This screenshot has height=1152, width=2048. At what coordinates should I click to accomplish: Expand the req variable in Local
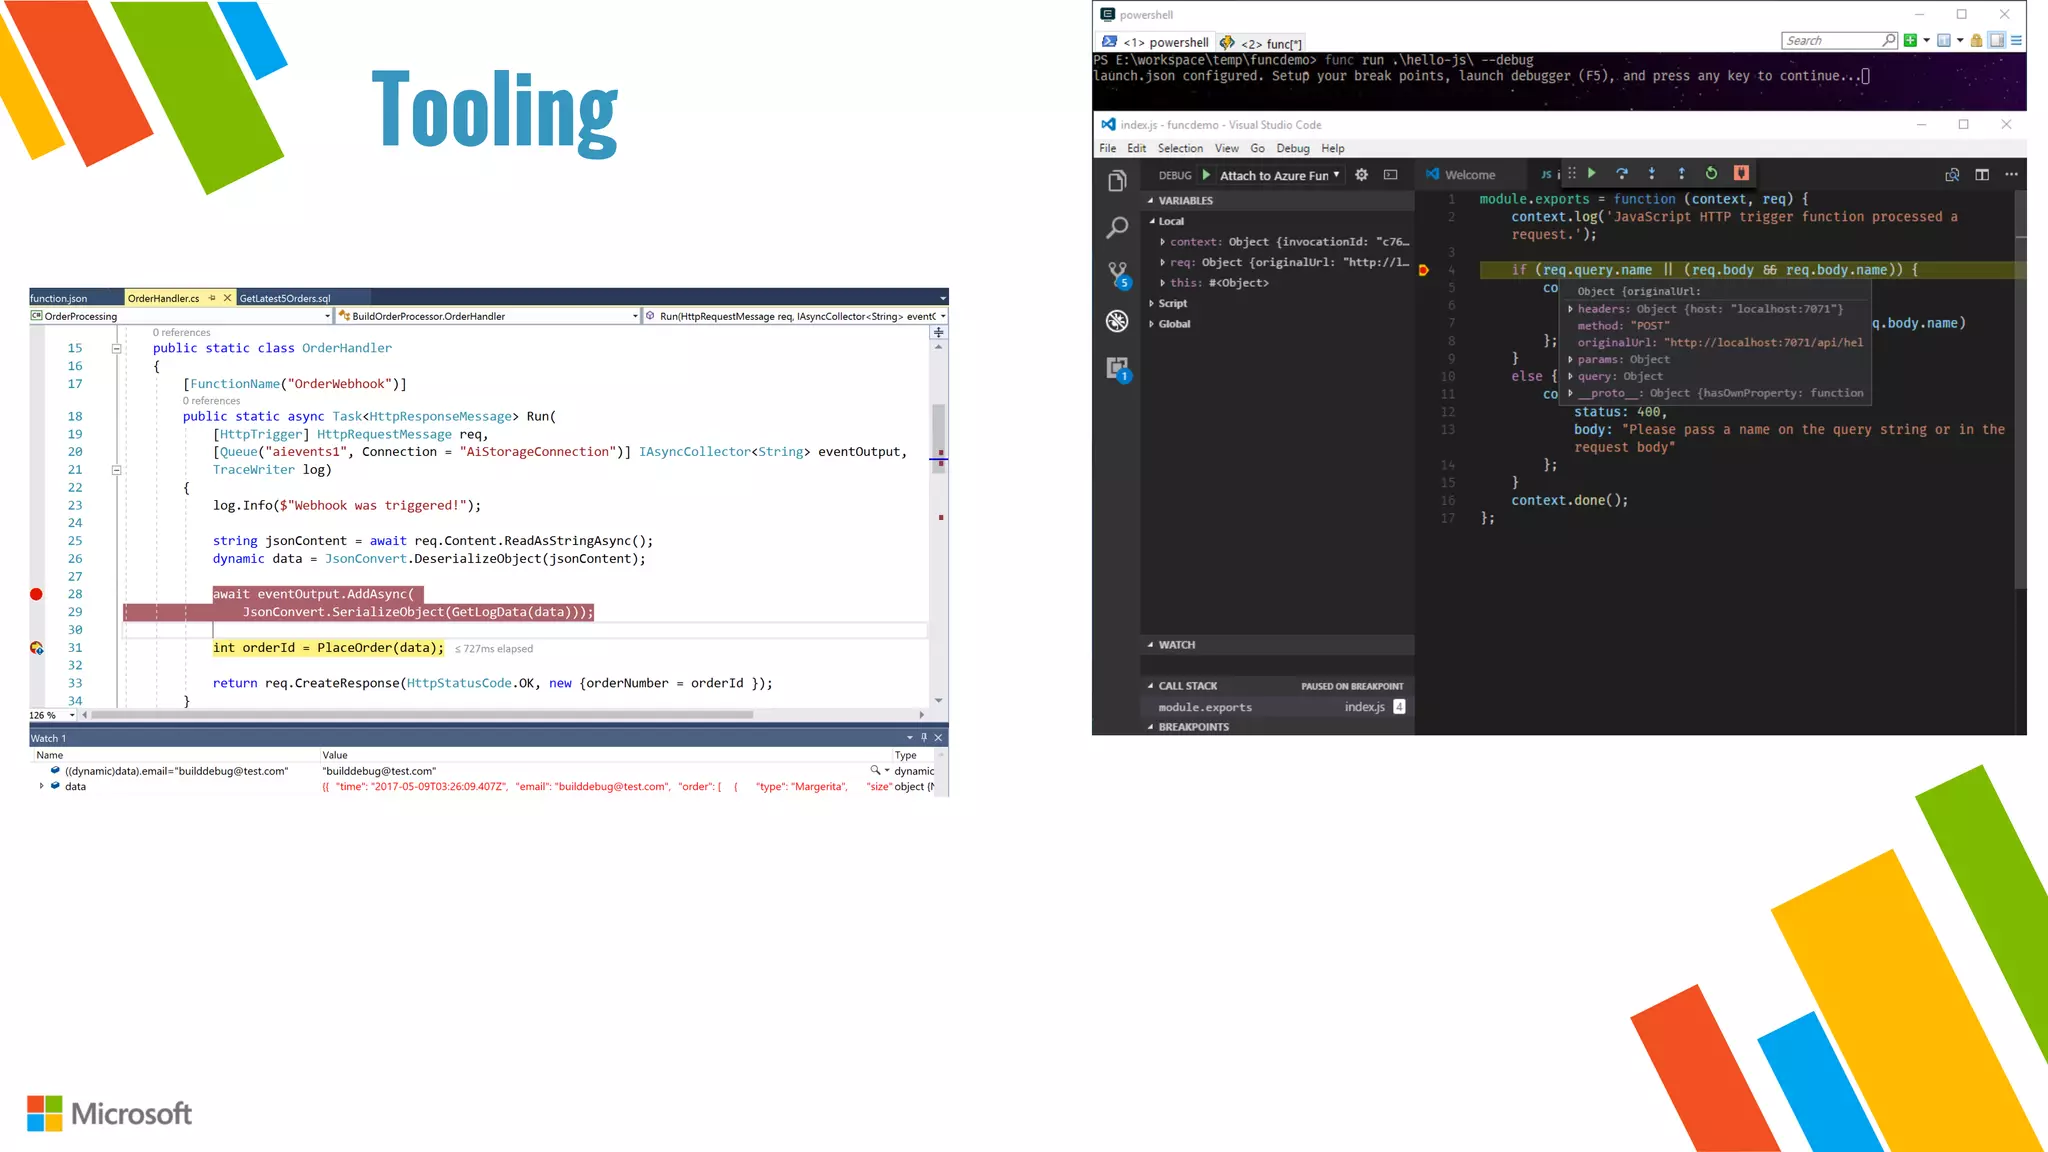tap(1162, 262)
